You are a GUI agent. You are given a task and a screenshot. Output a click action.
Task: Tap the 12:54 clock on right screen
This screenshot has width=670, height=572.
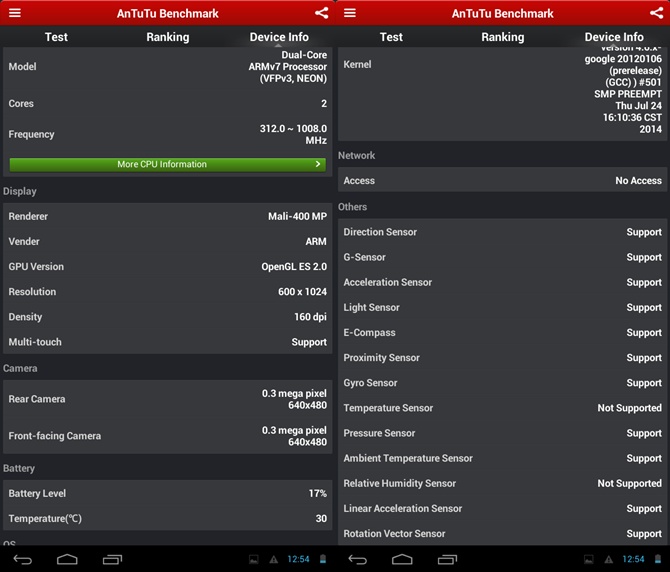[633, 559]
